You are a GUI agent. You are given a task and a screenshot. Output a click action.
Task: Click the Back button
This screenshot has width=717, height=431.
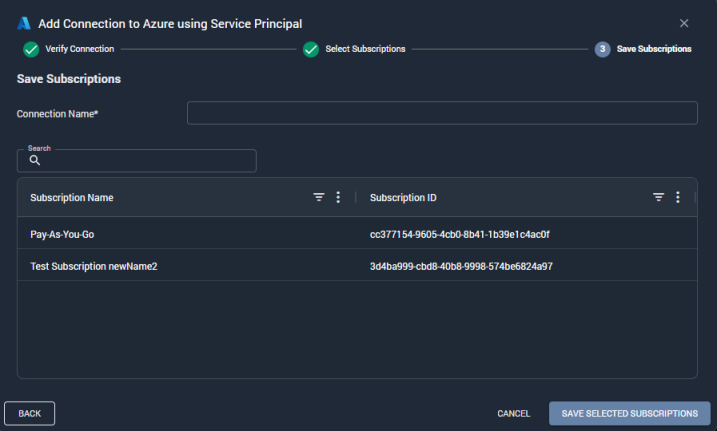[x=30, y=413]
